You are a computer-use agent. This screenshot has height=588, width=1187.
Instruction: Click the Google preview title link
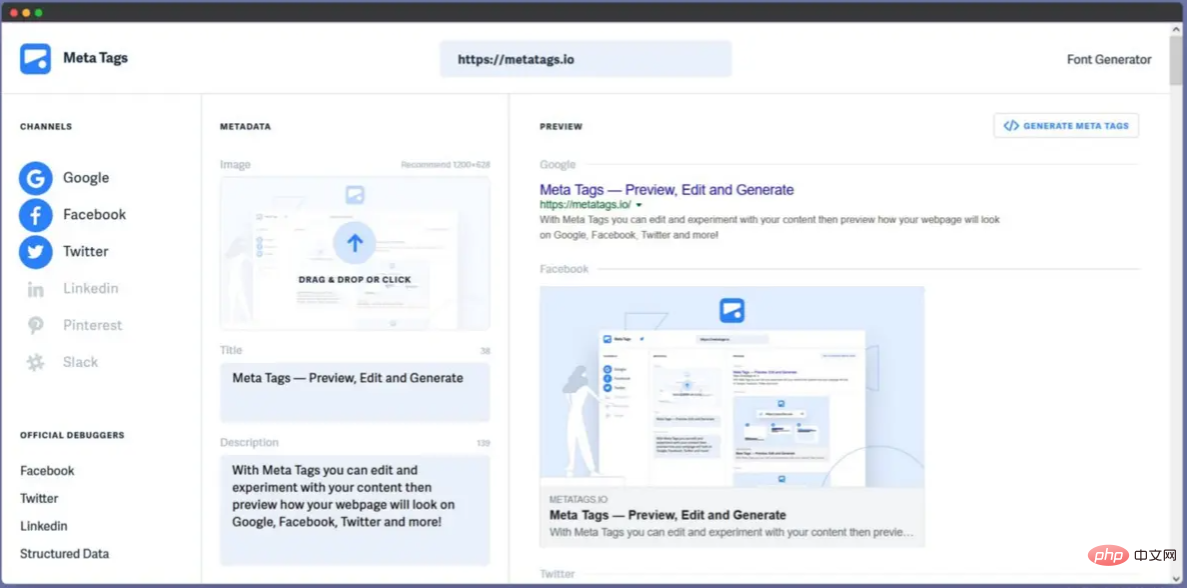coord(667,190)
